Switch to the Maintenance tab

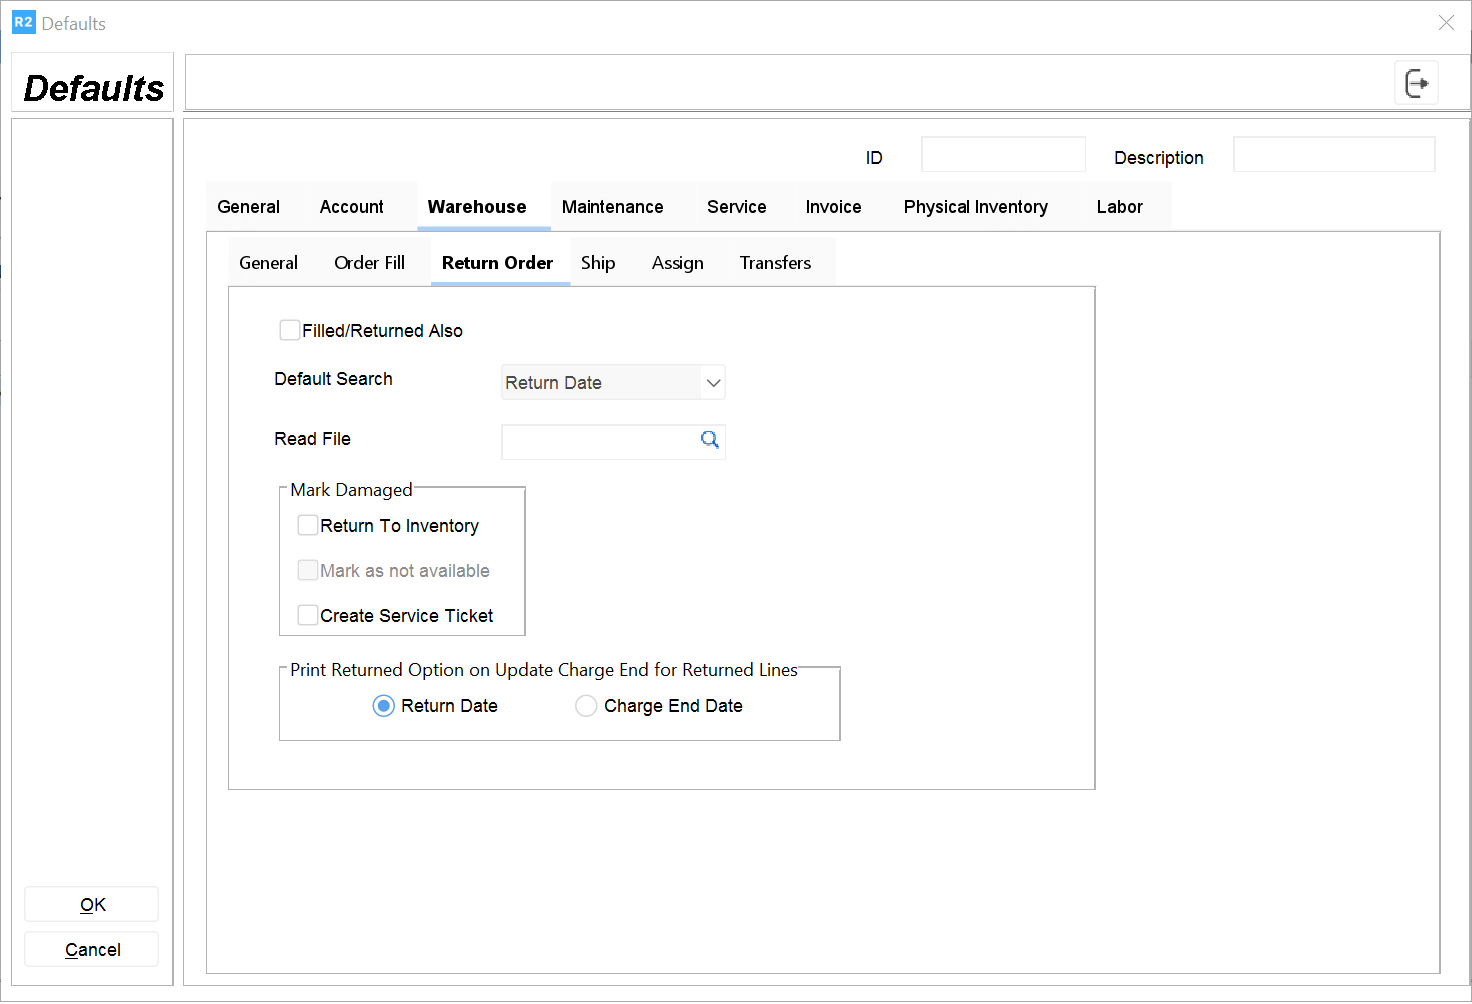[612, 207]
